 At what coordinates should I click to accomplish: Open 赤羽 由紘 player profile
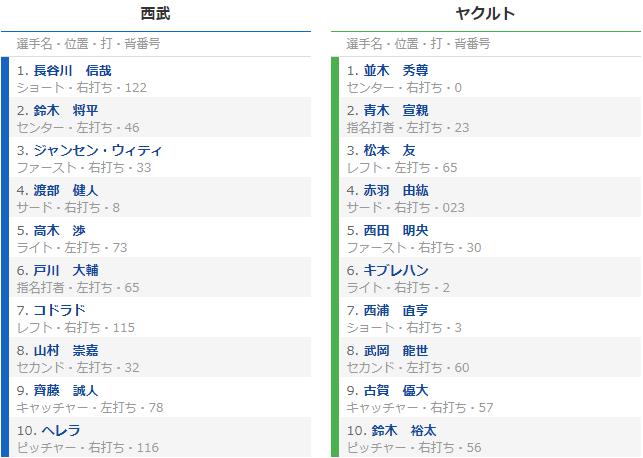point(394,190)
